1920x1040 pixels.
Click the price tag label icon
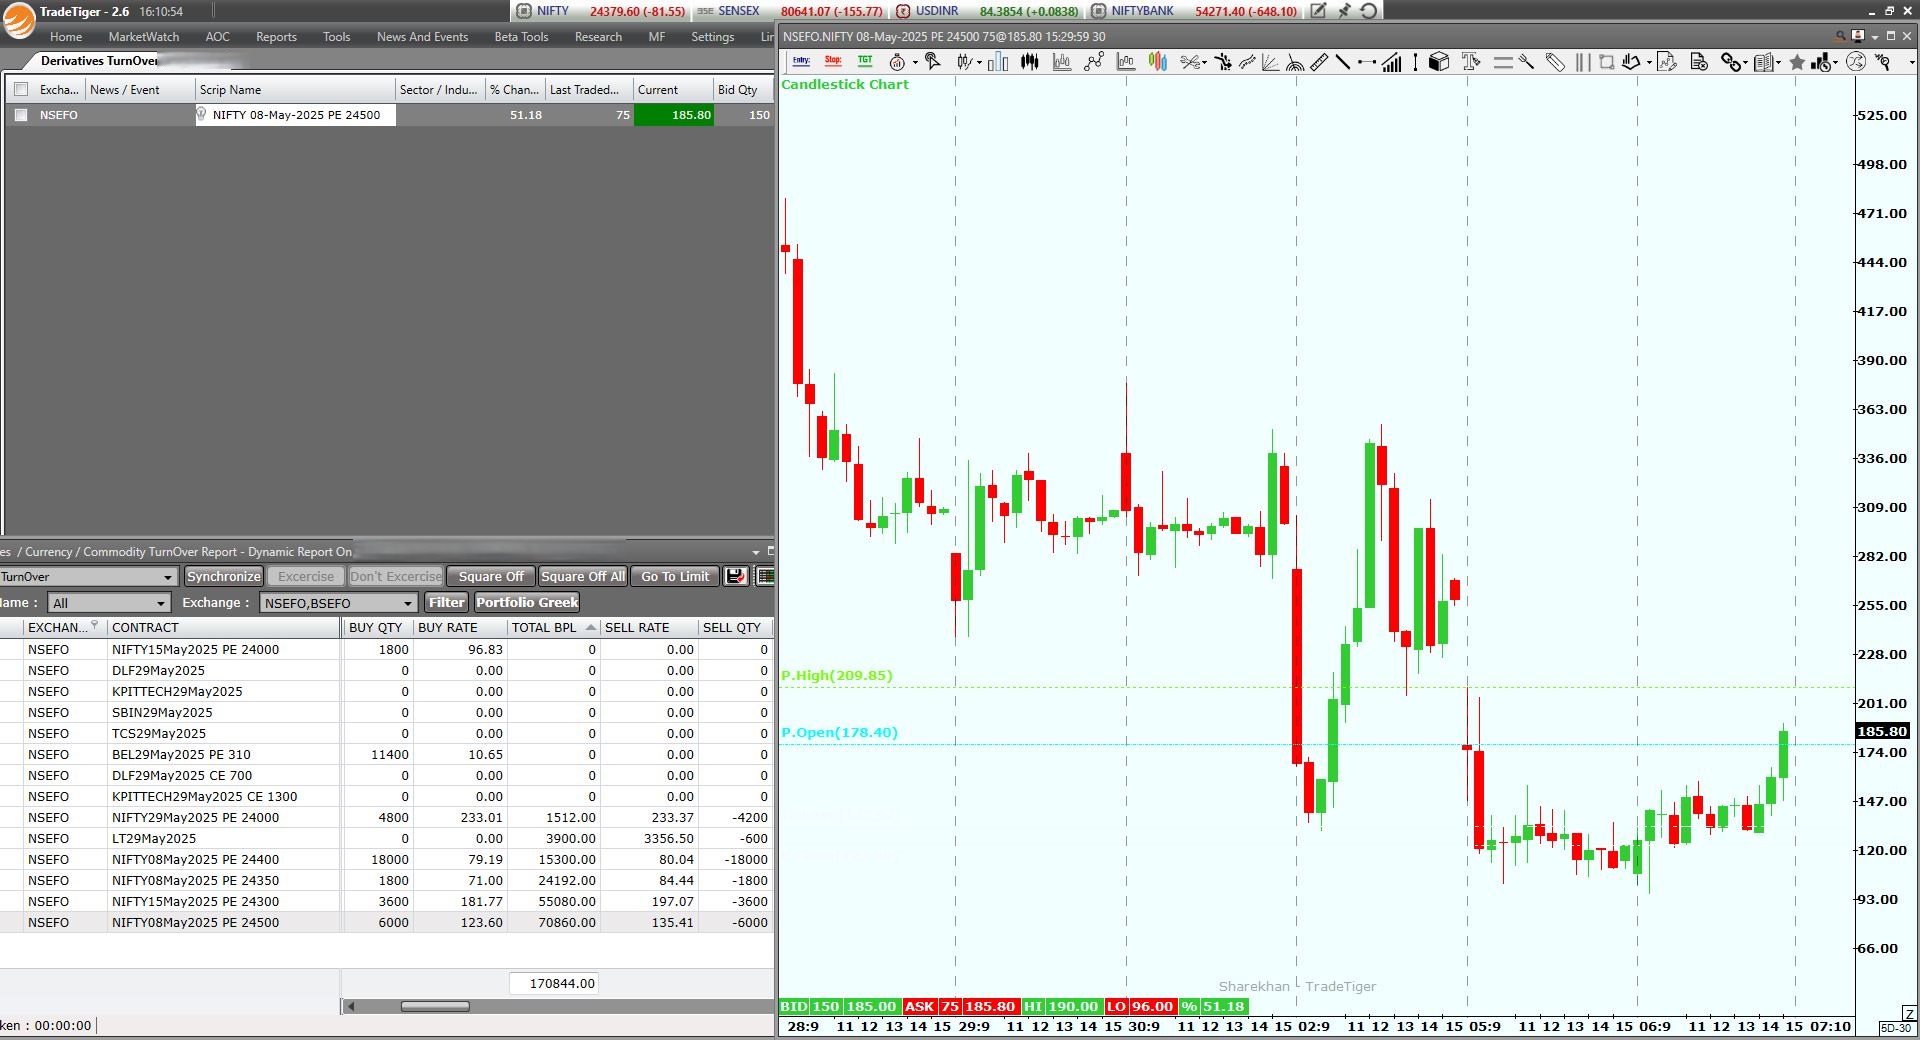pos(1555,62)
